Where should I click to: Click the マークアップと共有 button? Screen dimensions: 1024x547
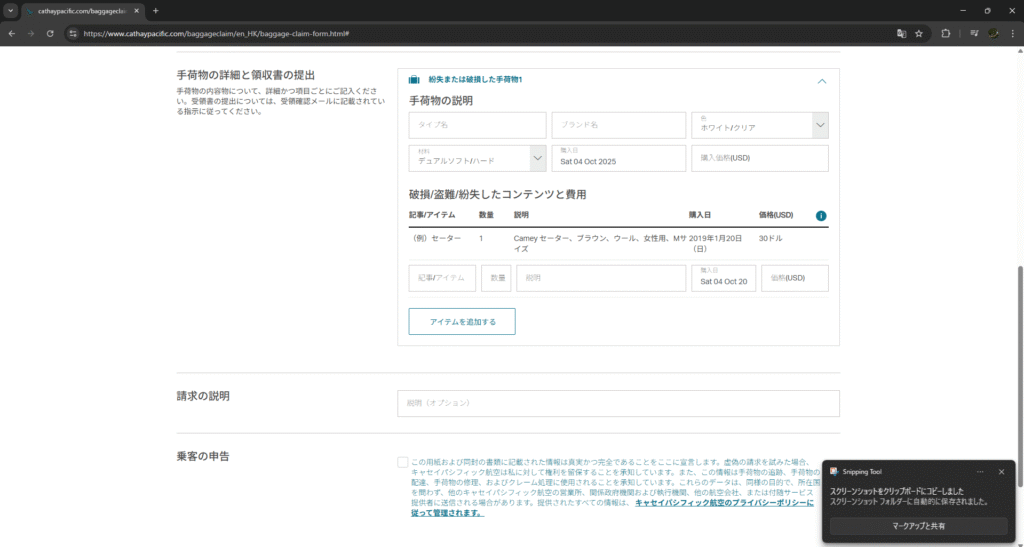(918, 525)
